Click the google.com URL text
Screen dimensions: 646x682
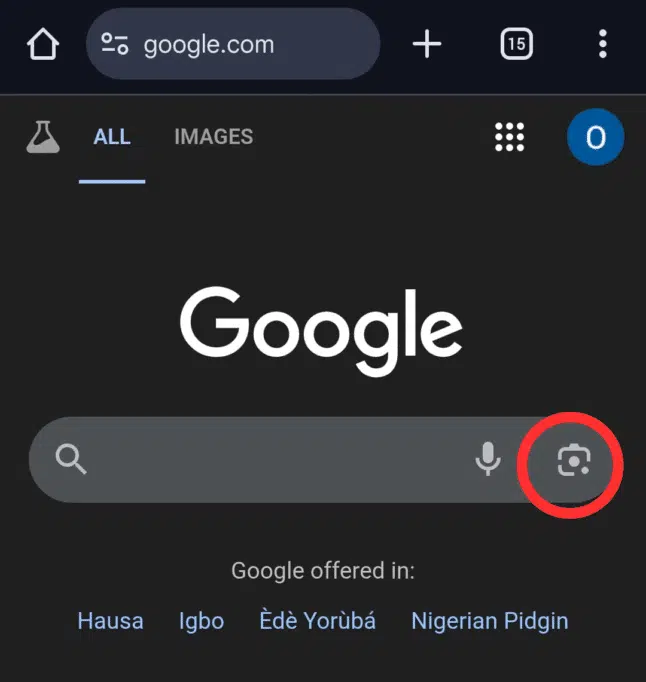tap(208, 45)
